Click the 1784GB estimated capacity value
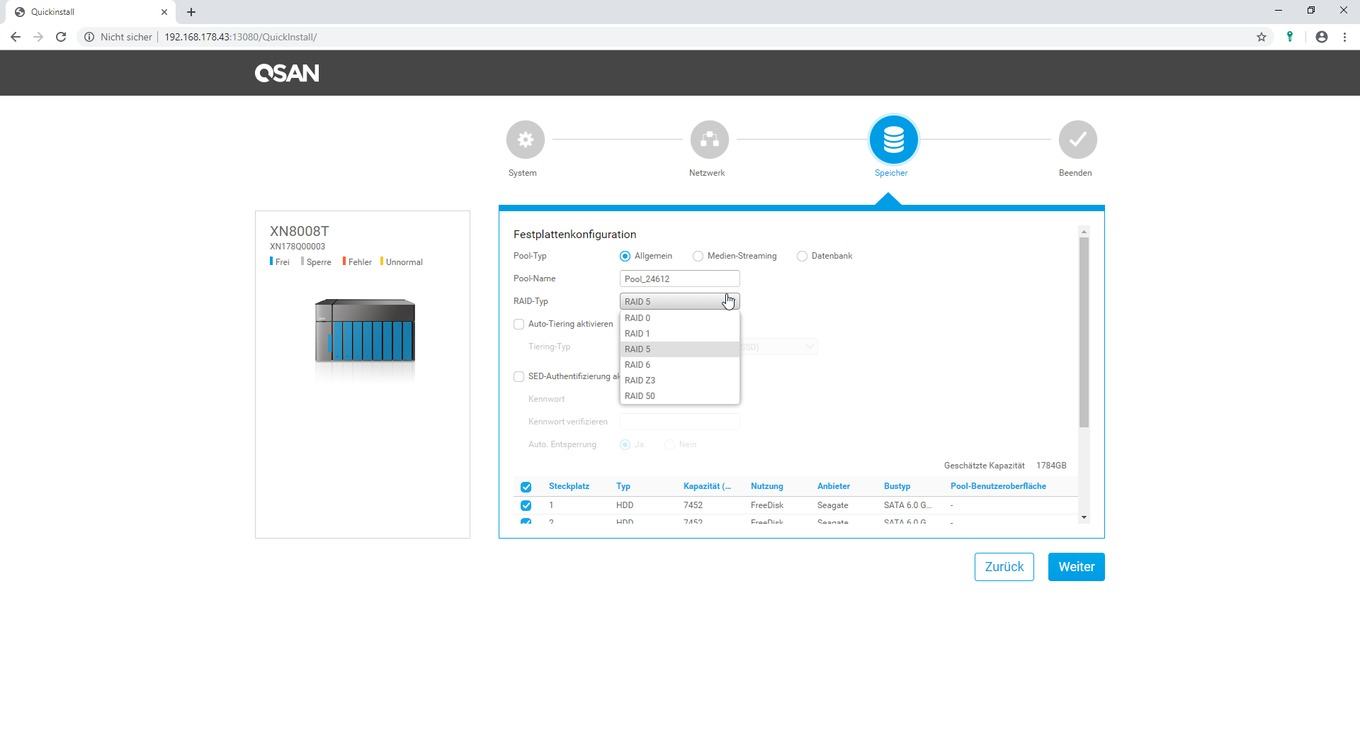The height and width of the screenshot is (737, 1360). click(x=1051, y=466)
